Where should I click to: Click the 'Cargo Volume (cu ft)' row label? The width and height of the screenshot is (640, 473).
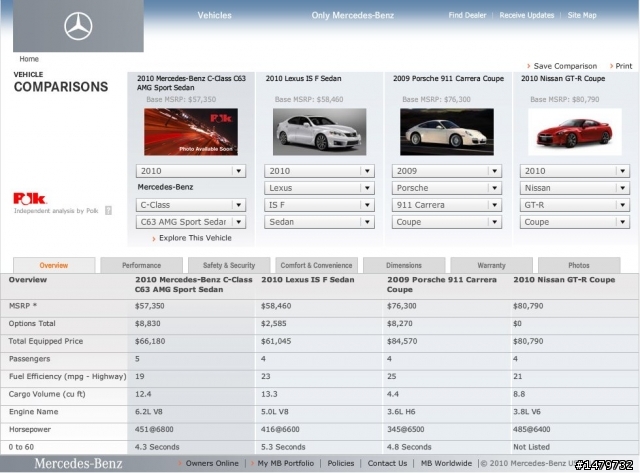coord(47,394)
